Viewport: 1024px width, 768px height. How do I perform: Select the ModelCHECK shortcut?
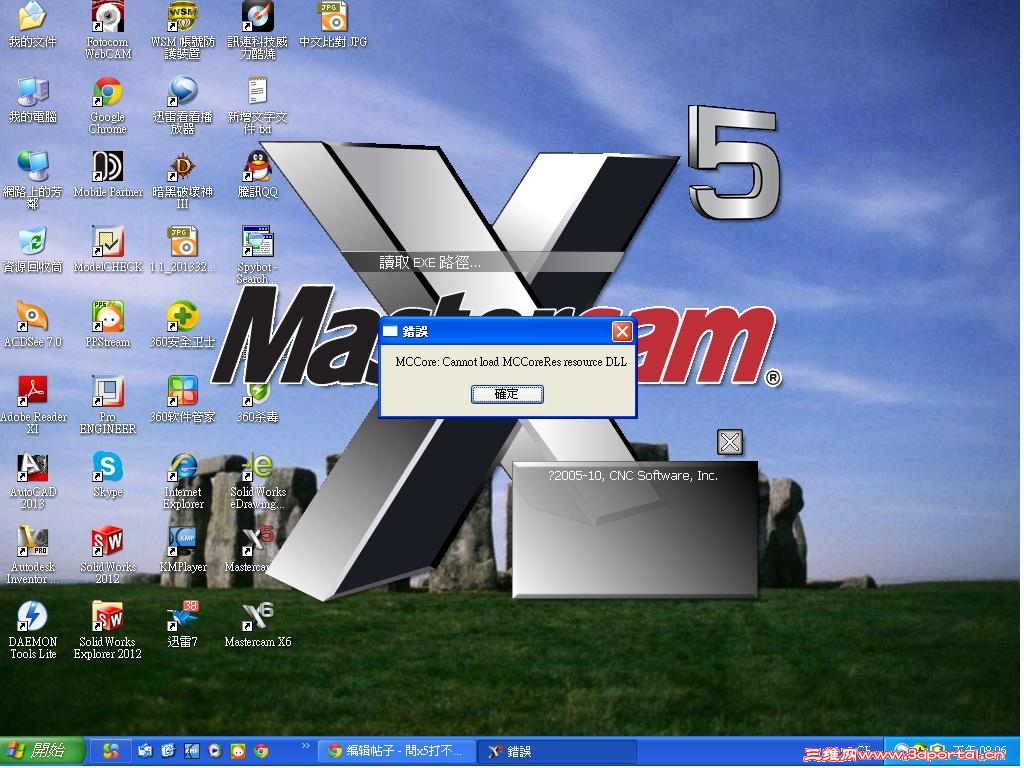[x=108, y=250]
